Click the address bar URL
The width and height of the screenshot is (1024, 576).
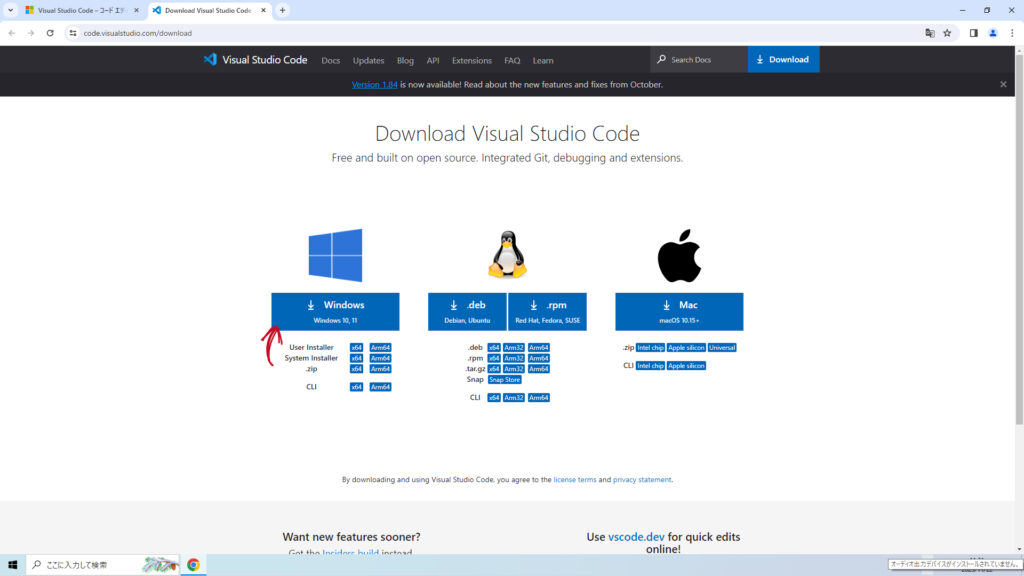(138, 33)
